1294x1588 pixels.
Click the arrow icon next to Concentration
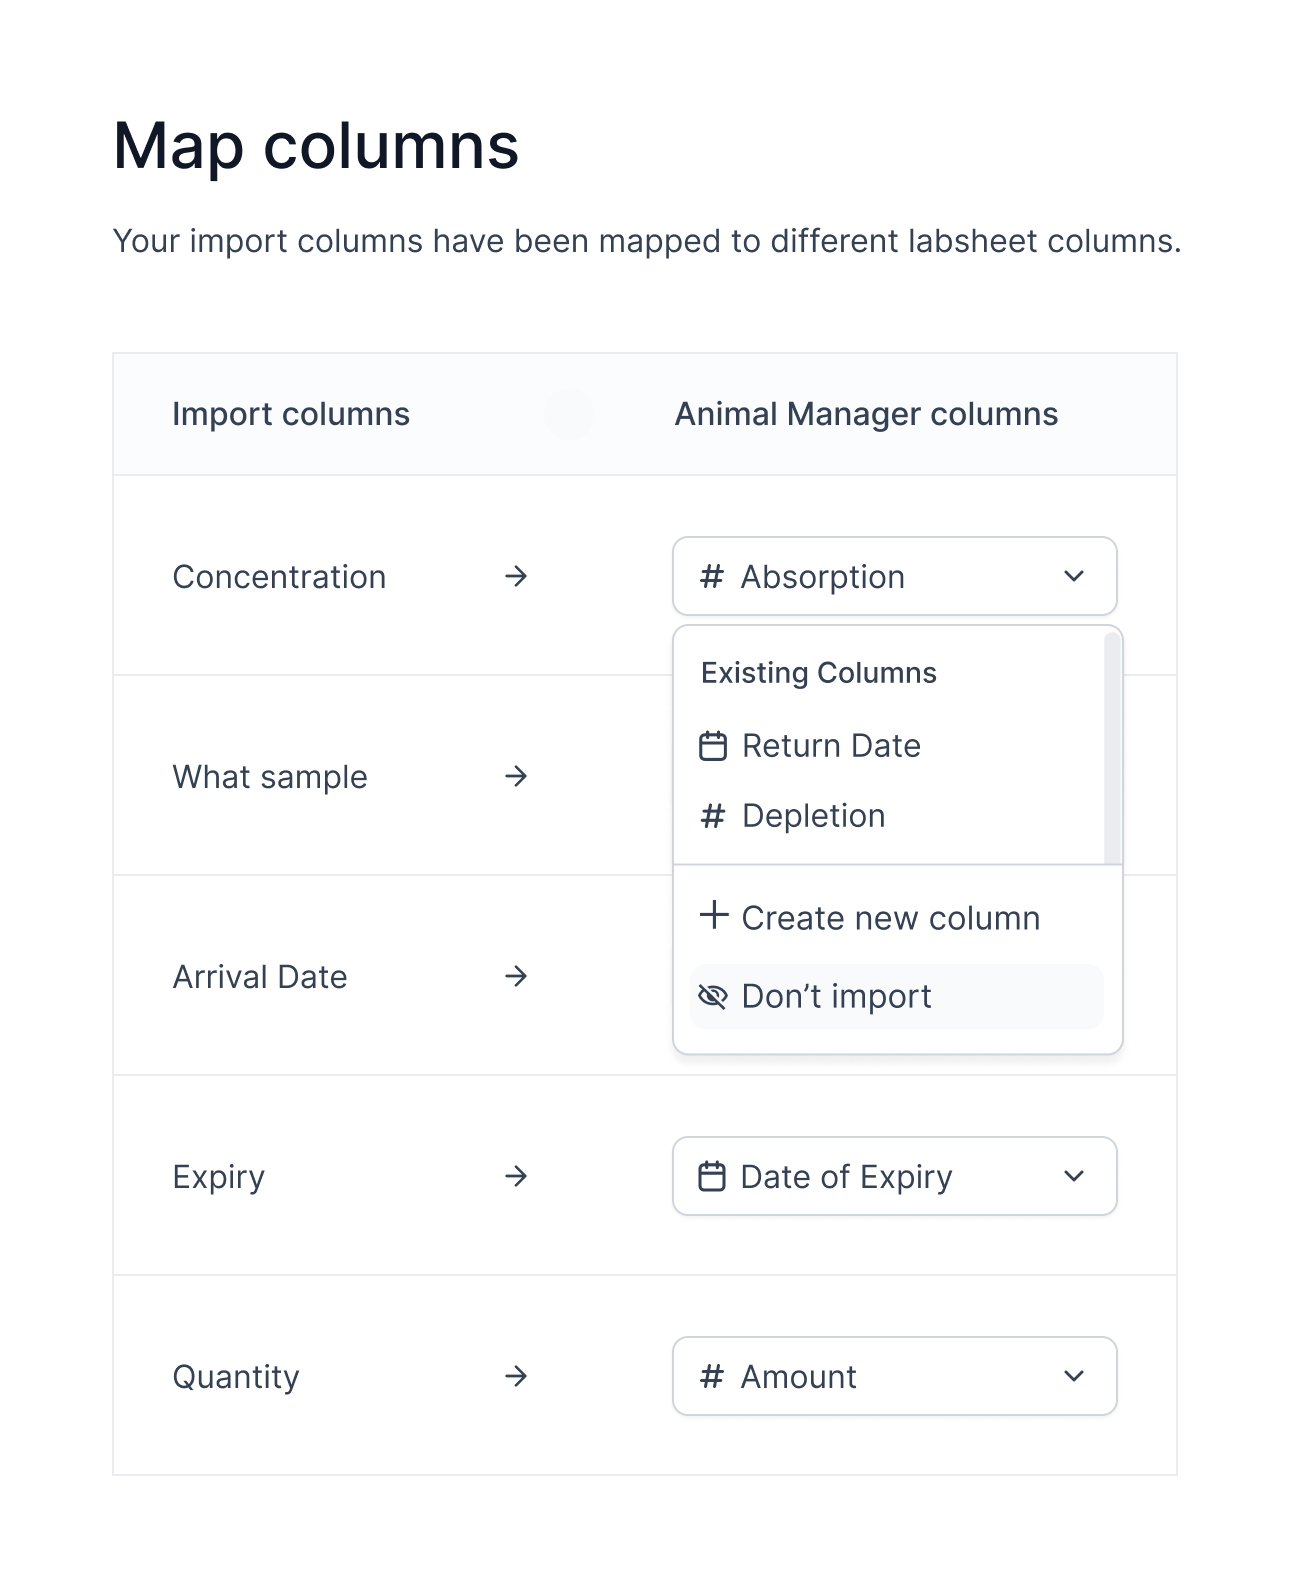tap(516, 576)
